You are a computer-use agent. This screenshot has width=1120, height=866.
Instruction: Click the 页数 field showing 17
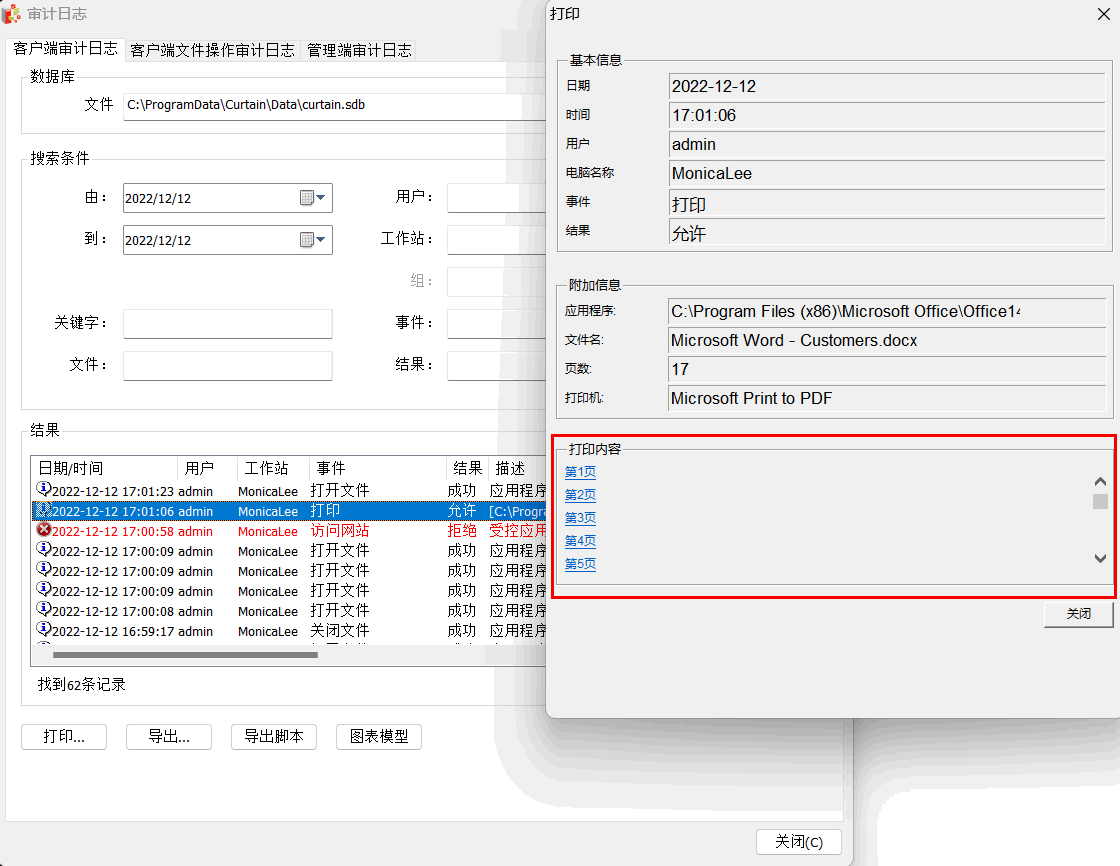(886, 369)
